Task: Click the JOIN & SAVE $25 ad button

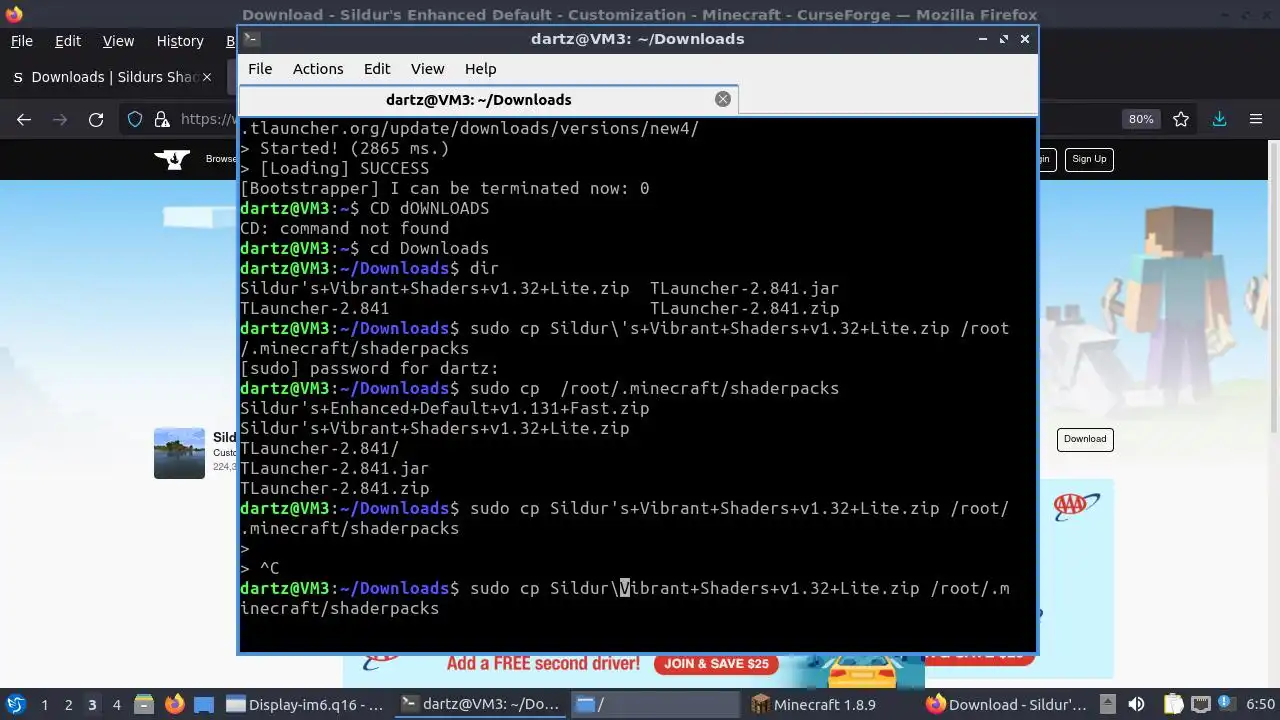Action: tap(717, 663)
